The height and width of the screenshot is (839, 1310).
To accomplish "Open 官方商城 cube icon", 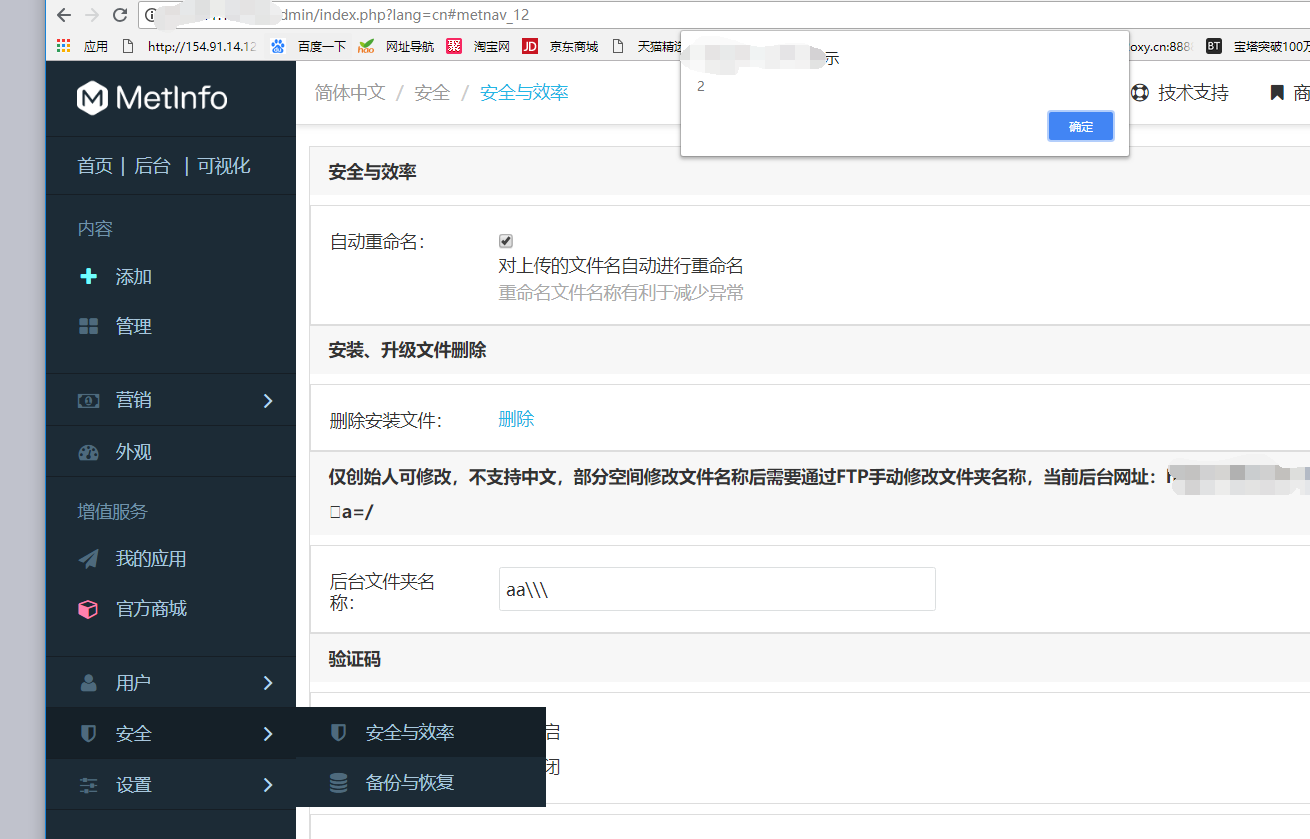I will (x=88, y=609).
